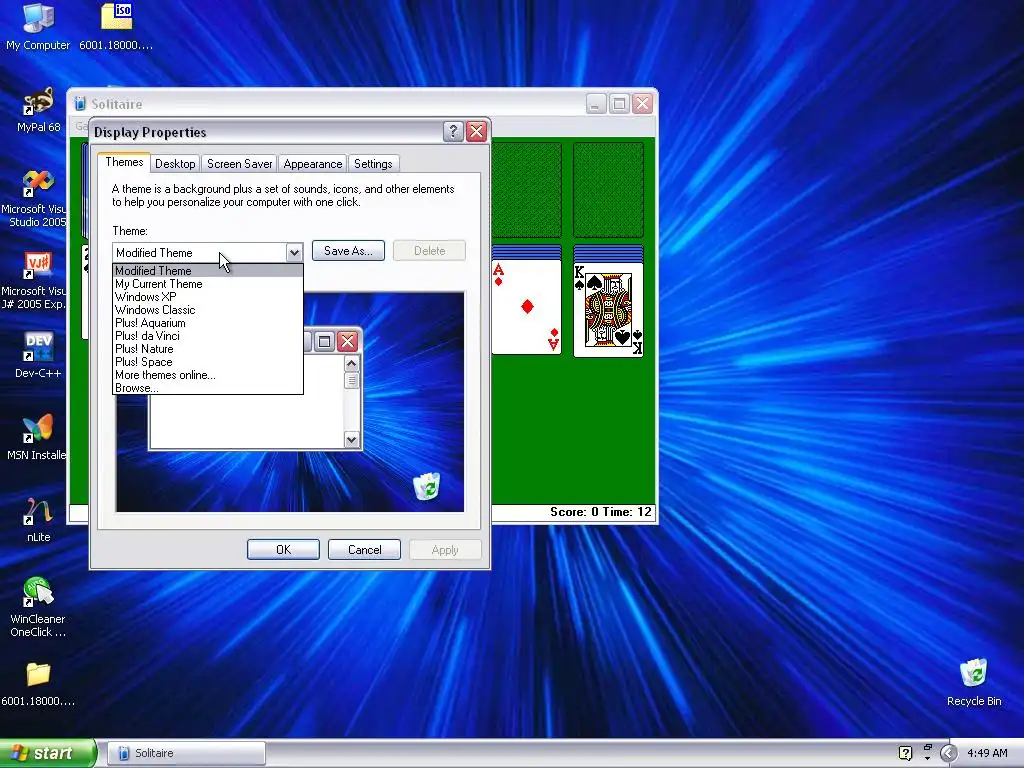Image resolution: width=1024 pixels, height=768 pixels.
Task: Open the Theme dropdown arrow
Action: pyautogui.click(x=294, y=253)
